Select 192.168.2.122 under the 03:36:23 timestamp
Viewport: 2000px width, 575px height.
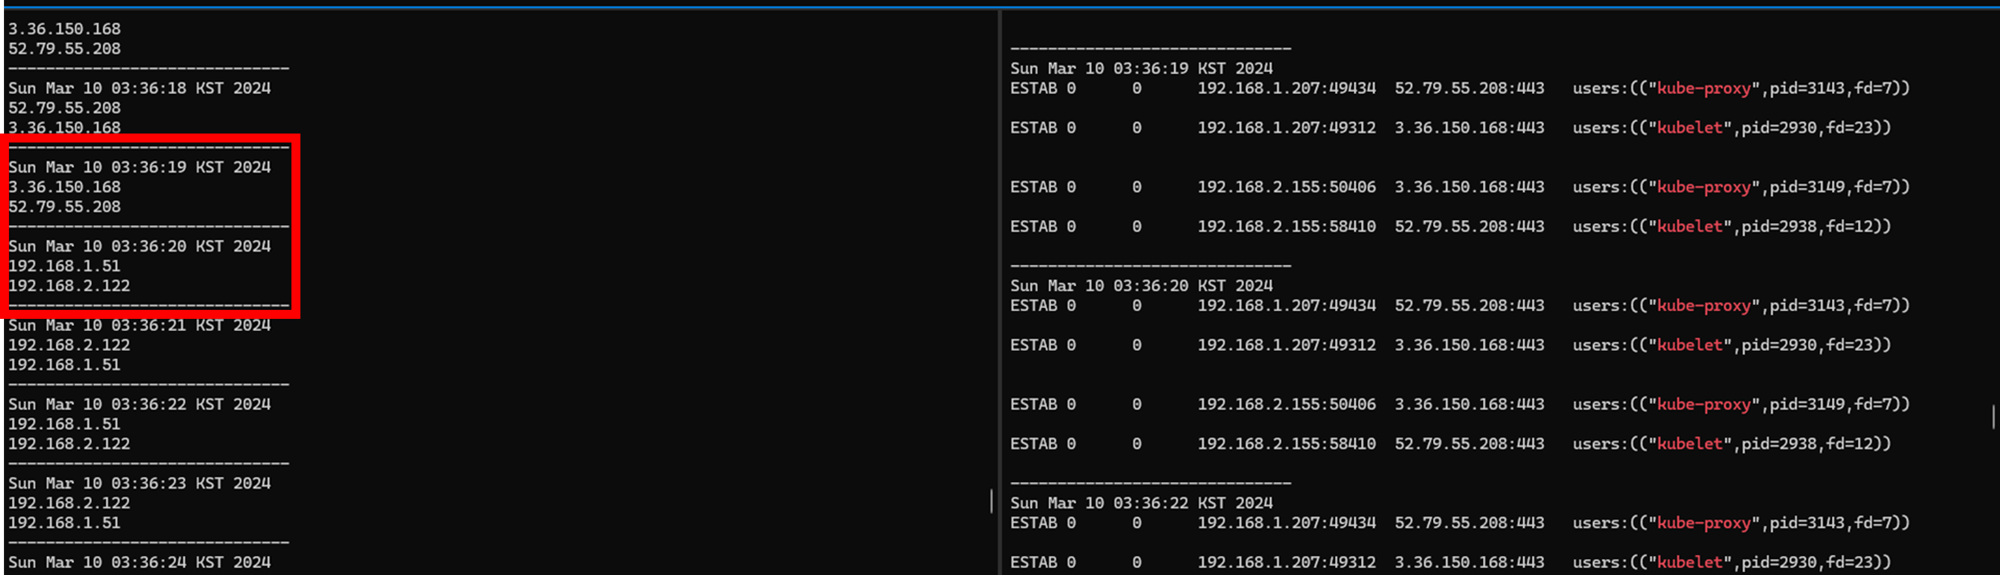click(x=69, y=503)
